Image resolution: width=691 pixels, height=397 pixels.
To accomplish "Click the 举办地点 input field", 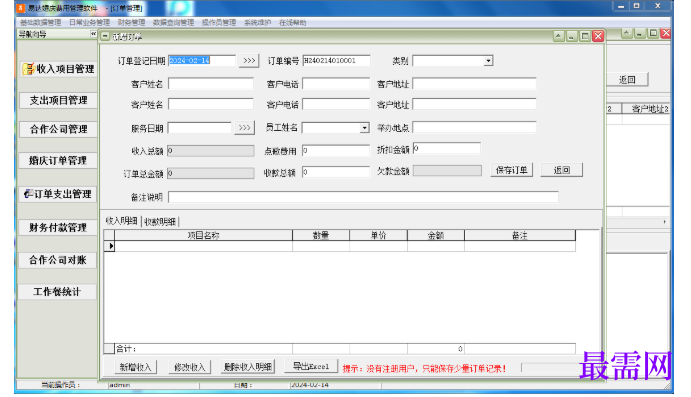I will click(x=474, y=128).
